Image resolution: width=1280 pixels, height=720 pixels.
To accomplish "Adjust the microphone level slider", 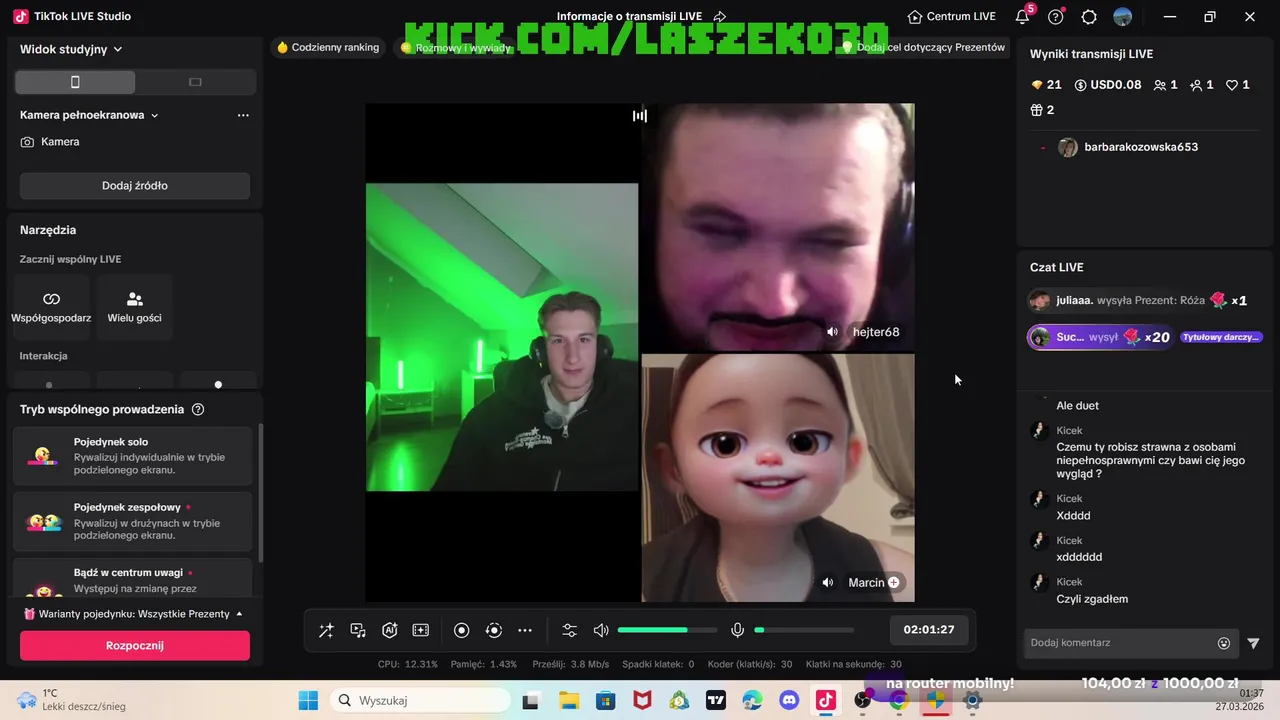I will point(804,630).
